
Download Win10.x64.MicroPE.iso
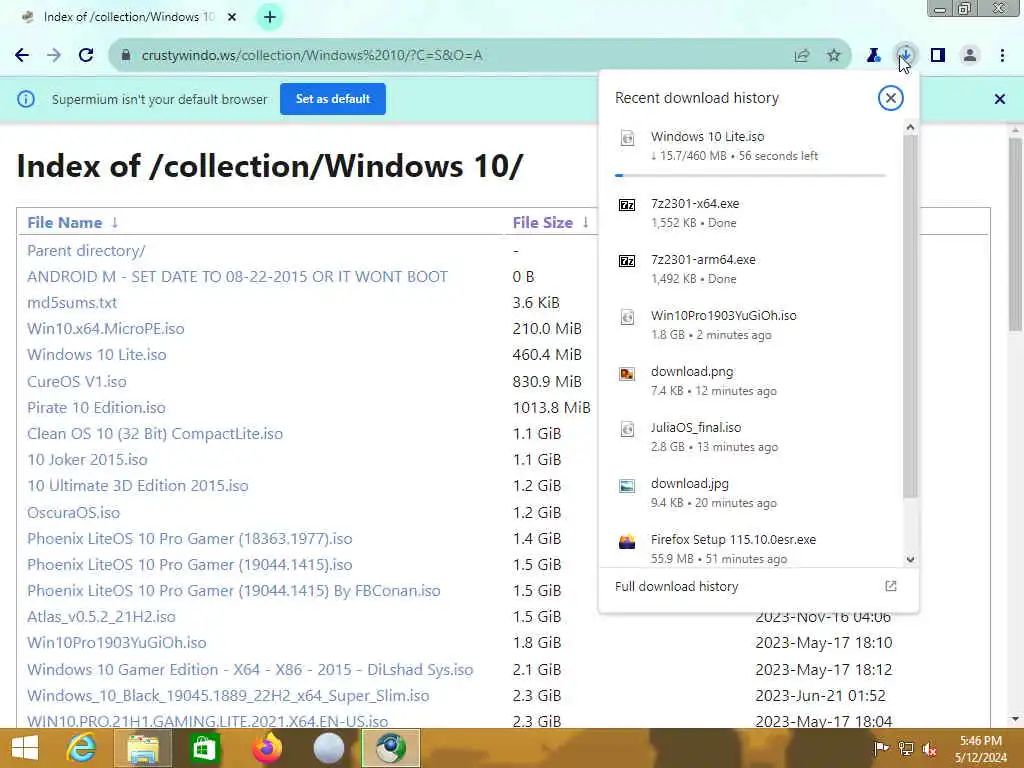point(106,328)
